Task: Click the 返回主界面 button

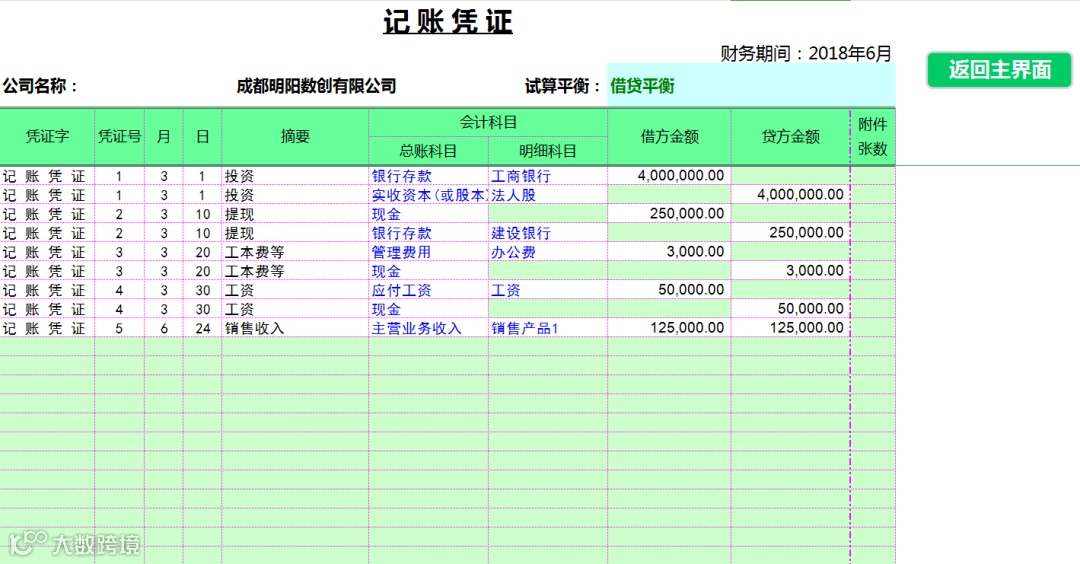Action: click(999, 70)
